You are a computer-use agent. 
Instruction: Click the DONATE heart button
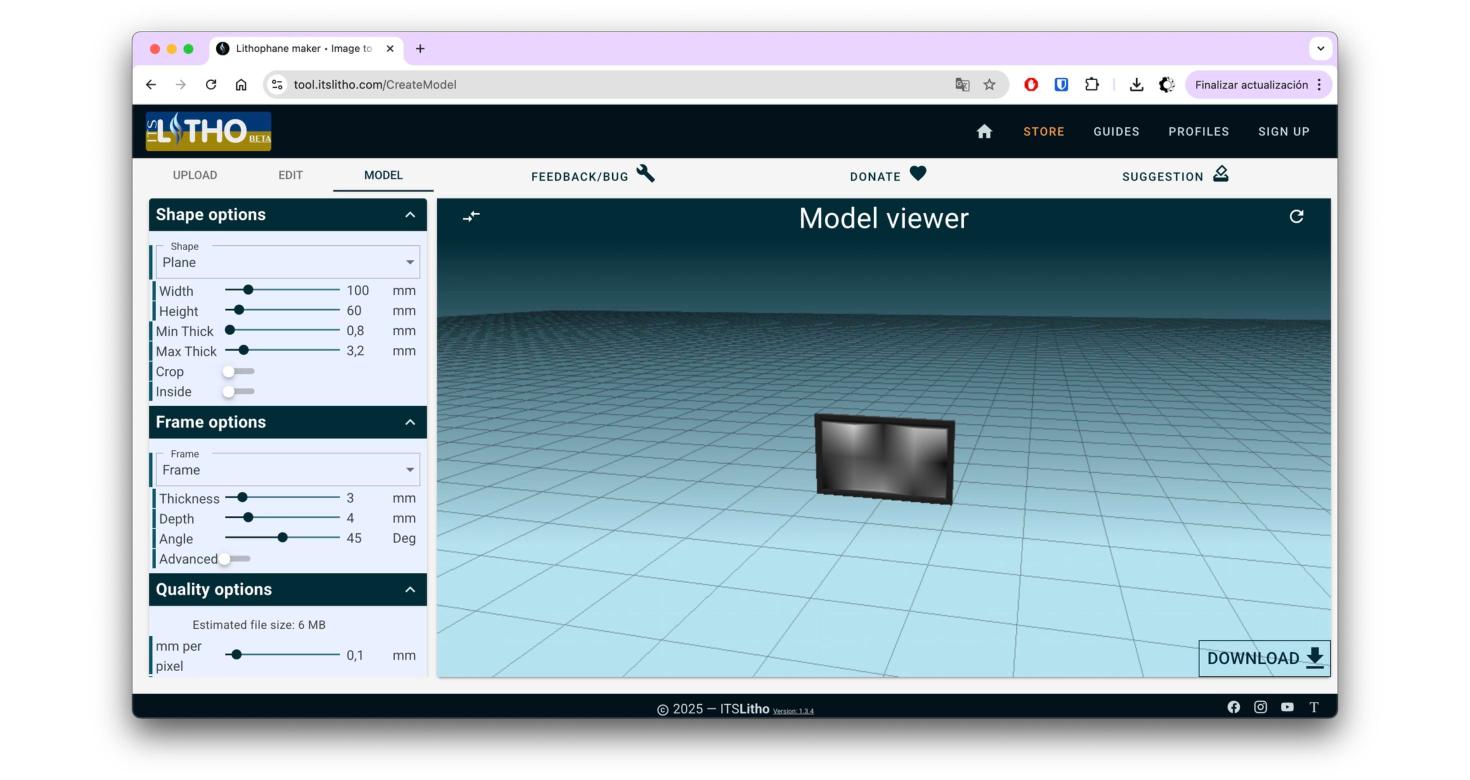[x=888, y=175]
